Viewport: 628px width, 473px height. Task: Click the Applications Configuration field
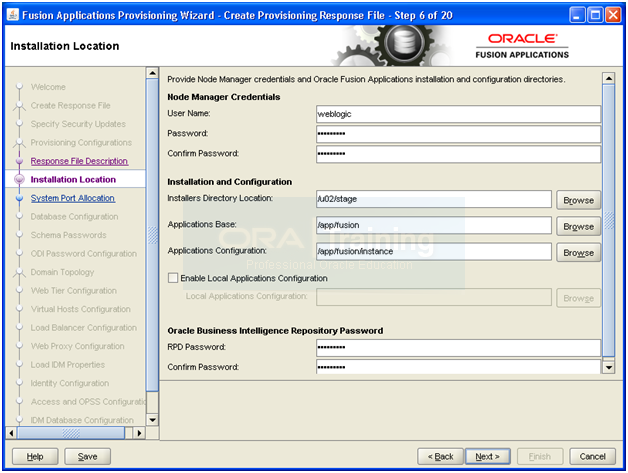(x=434, y=252)
